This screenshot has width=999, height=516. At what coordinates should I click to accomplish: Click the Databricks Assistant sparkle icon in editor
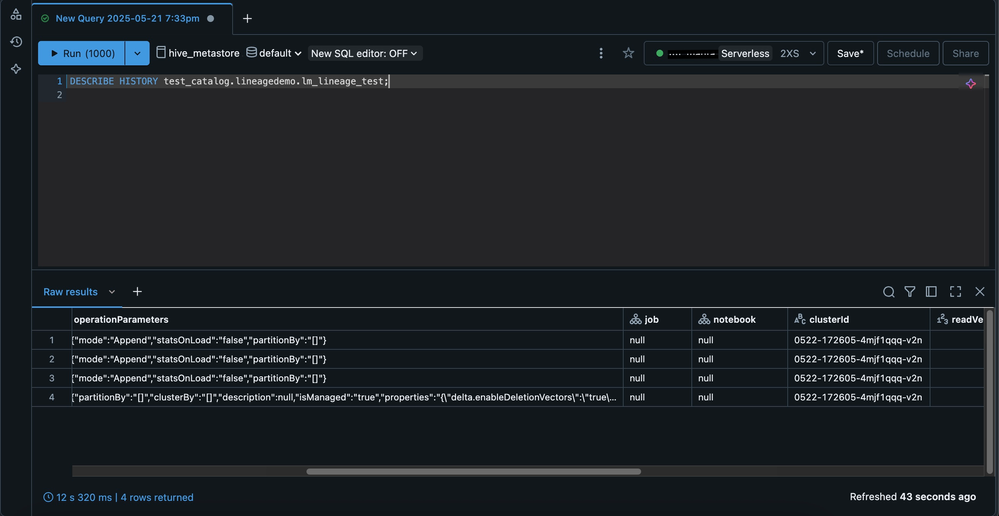(x=970, y=84)
